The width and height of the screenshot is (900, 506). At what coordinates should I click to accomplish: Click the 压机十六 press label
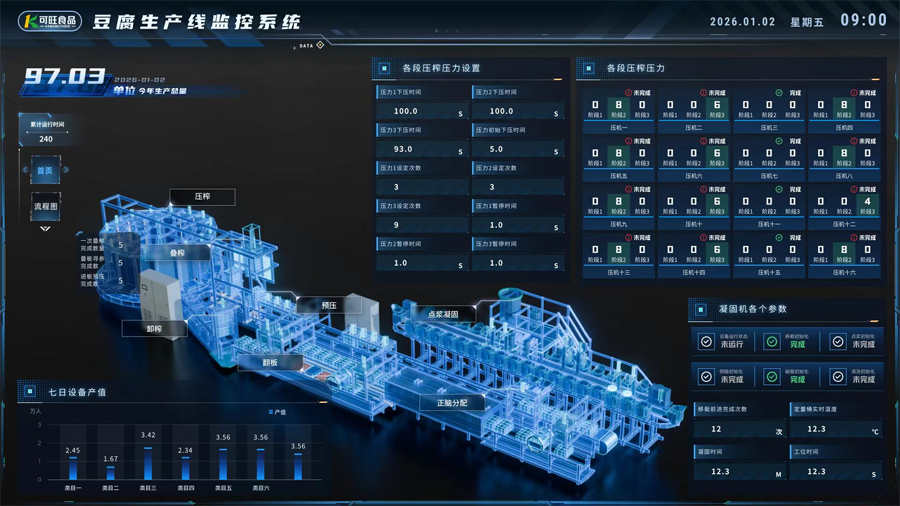[844, 273]
